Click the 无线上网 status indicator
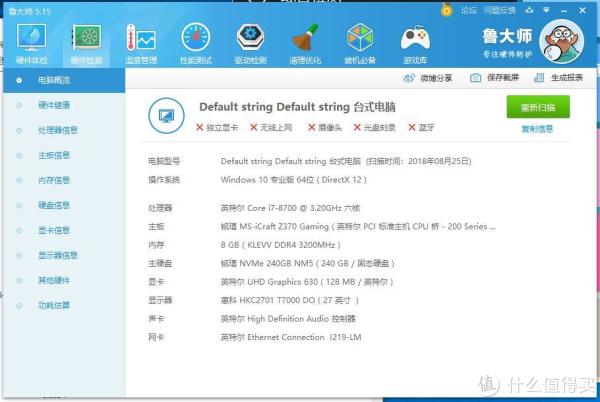 (x=271, y=127)
